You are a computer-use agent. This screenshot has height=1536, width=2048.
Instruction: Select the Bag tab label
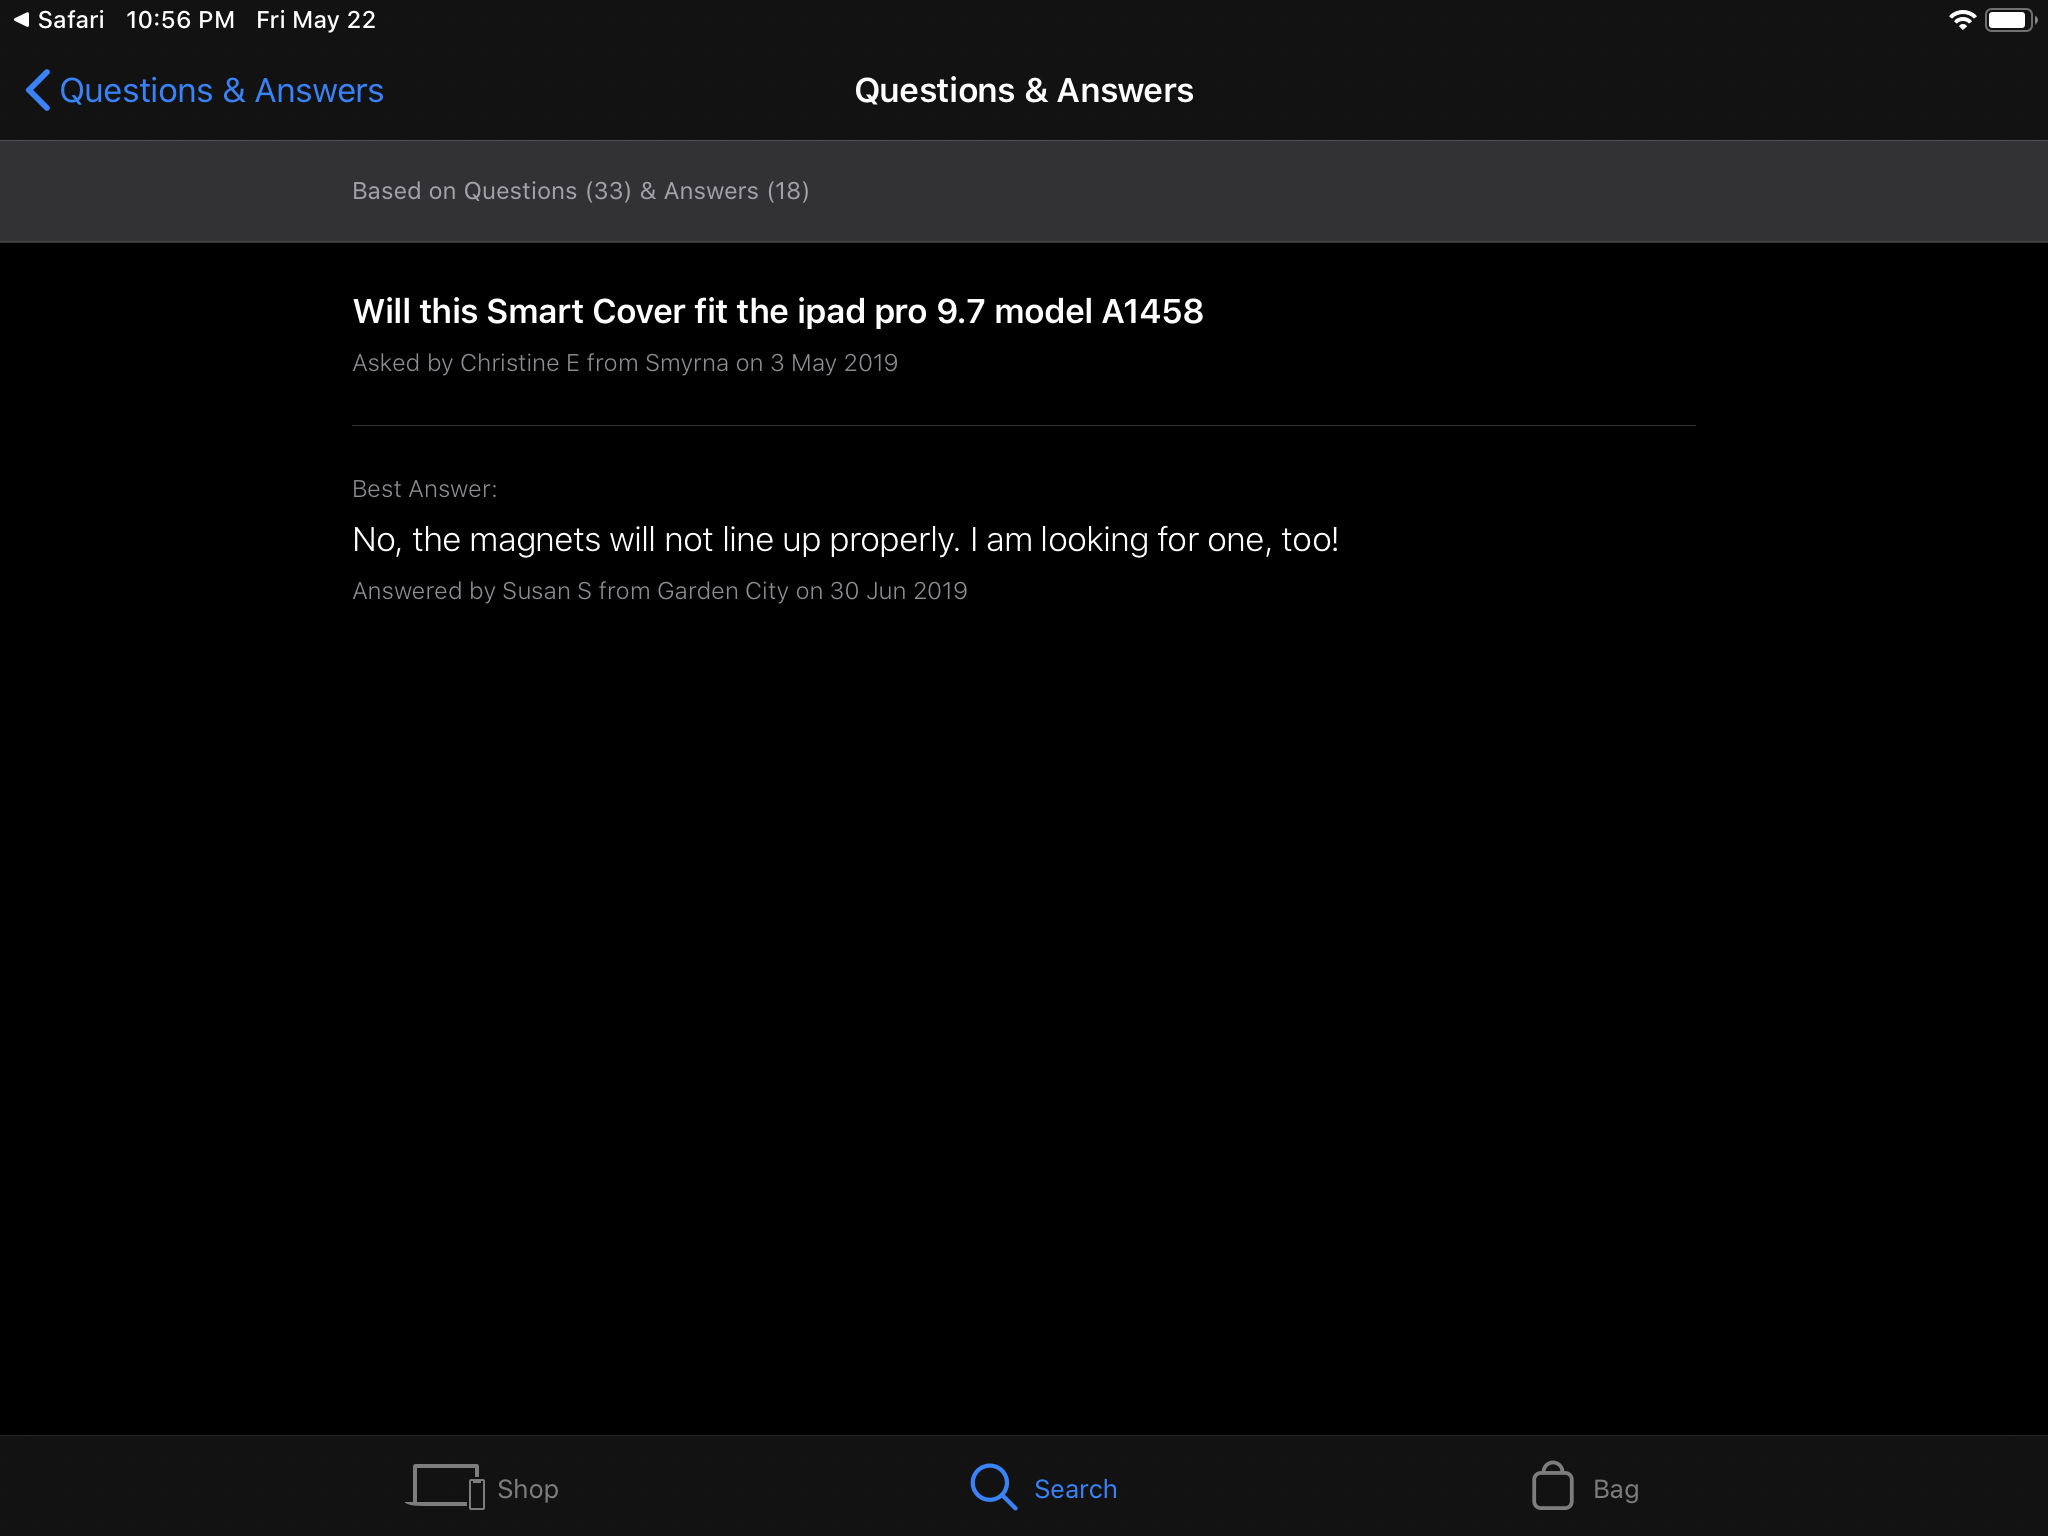1615,1489
